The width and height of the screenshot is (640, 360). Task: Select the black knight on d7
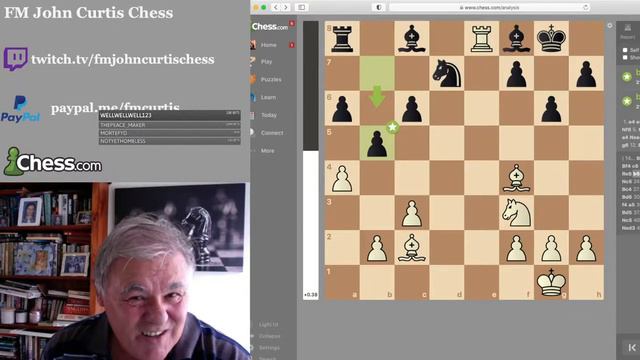447,73
